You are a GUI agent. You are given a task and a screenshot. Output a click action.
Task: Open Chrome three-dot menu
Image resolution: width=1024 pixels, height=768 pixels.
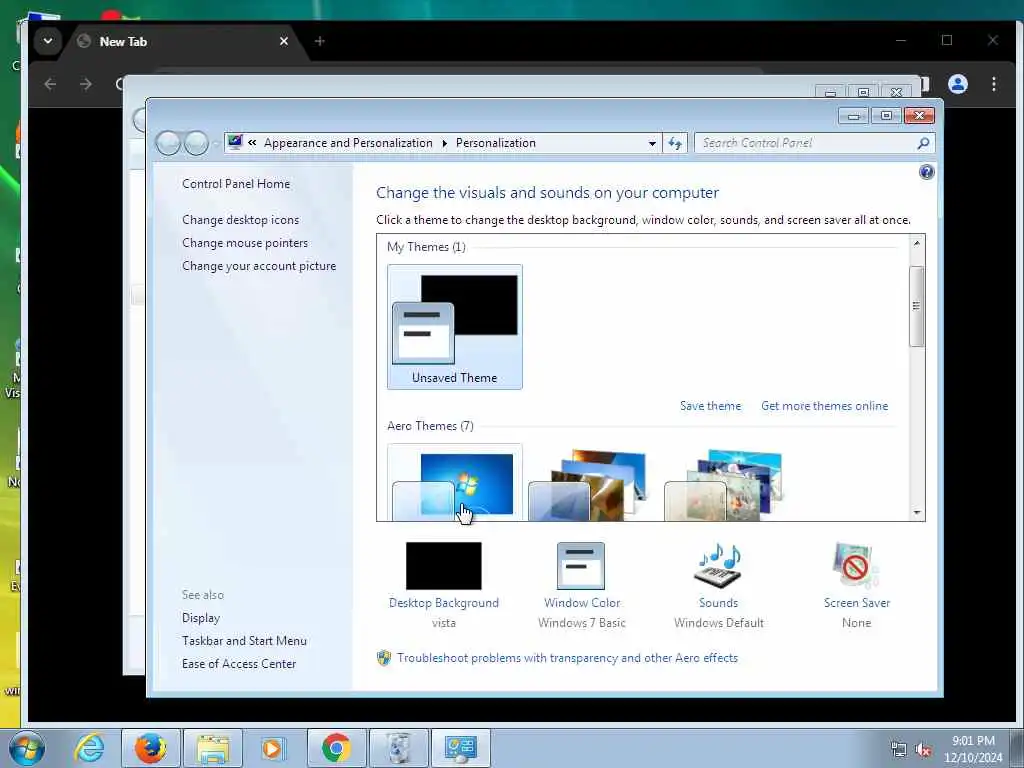[993, 84]
